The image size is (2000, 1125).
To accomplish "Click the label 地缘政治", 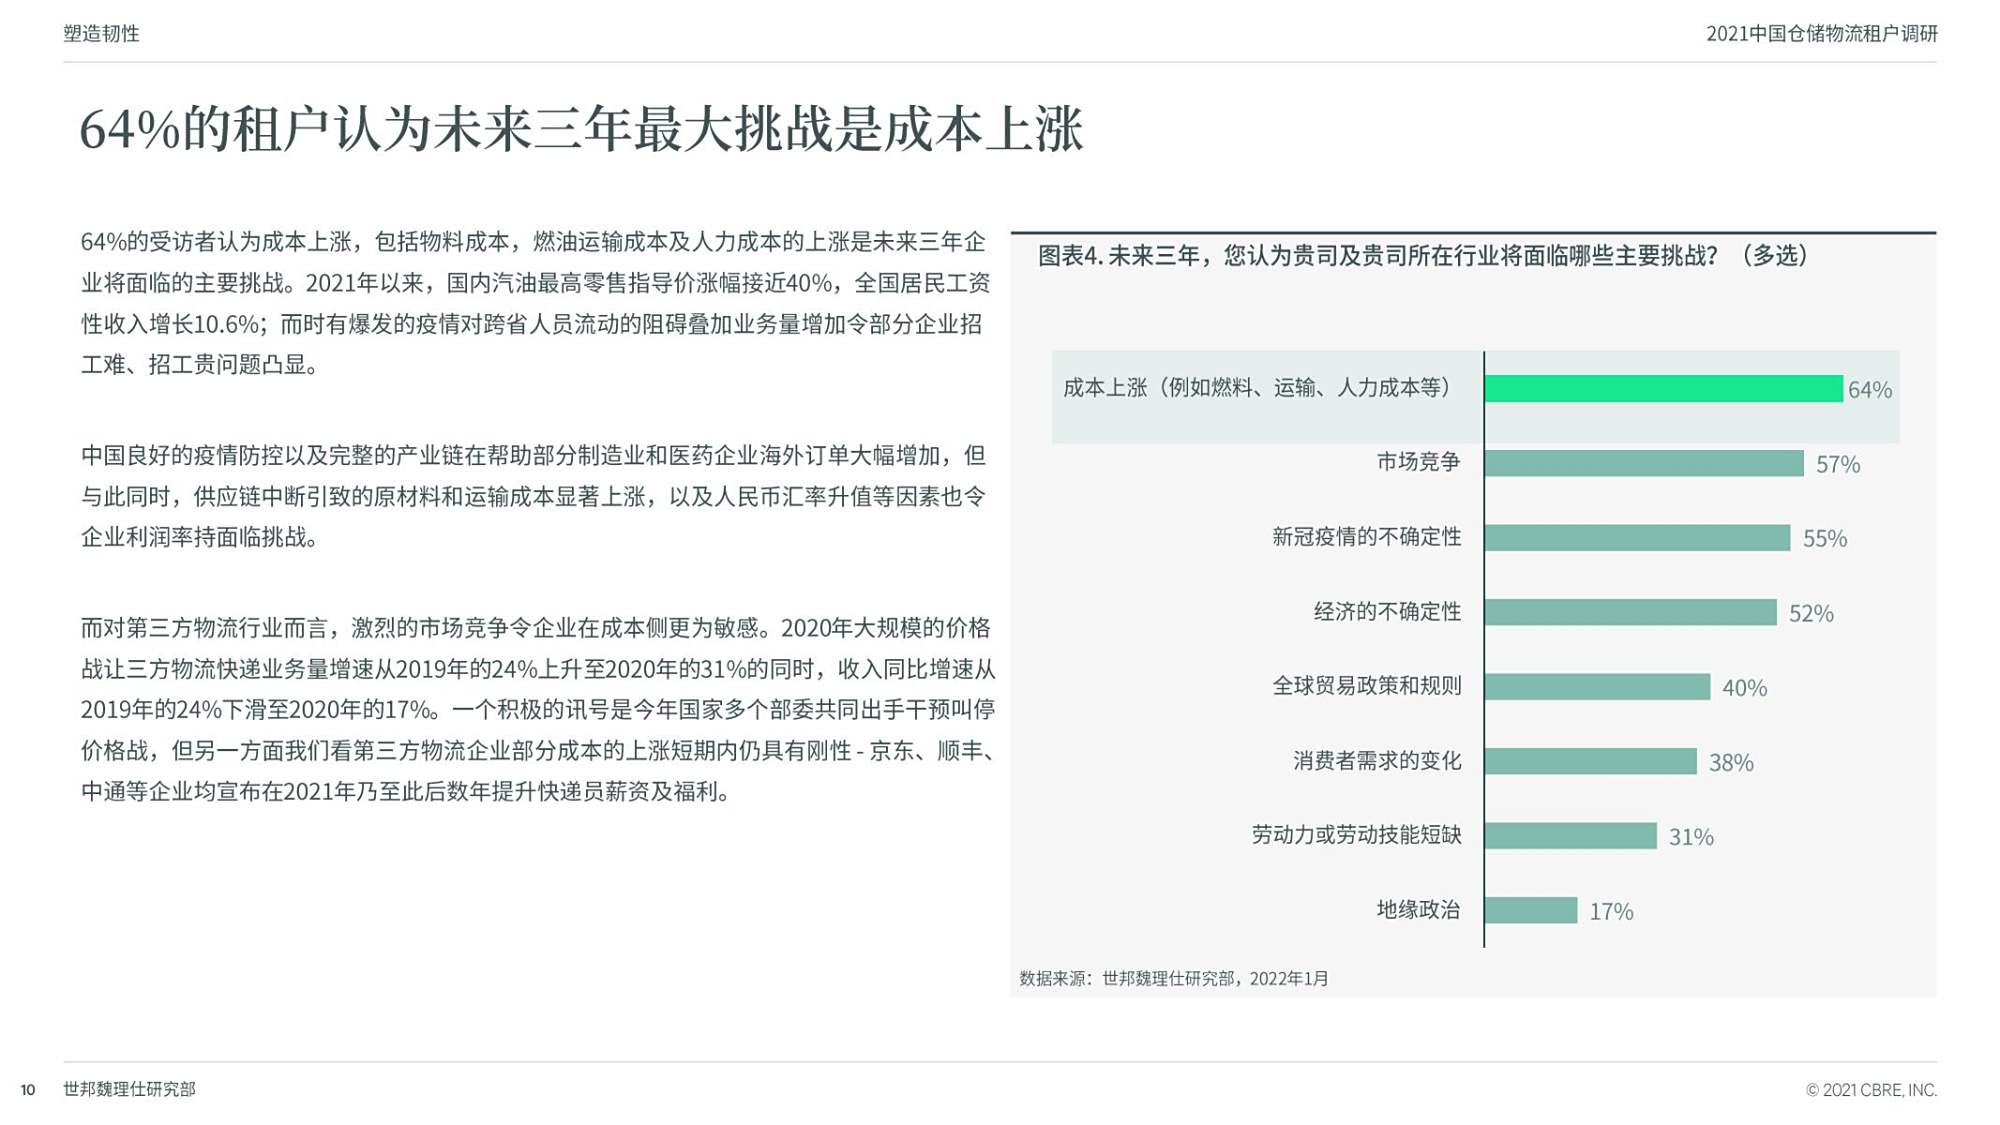I will (1418, 910).
